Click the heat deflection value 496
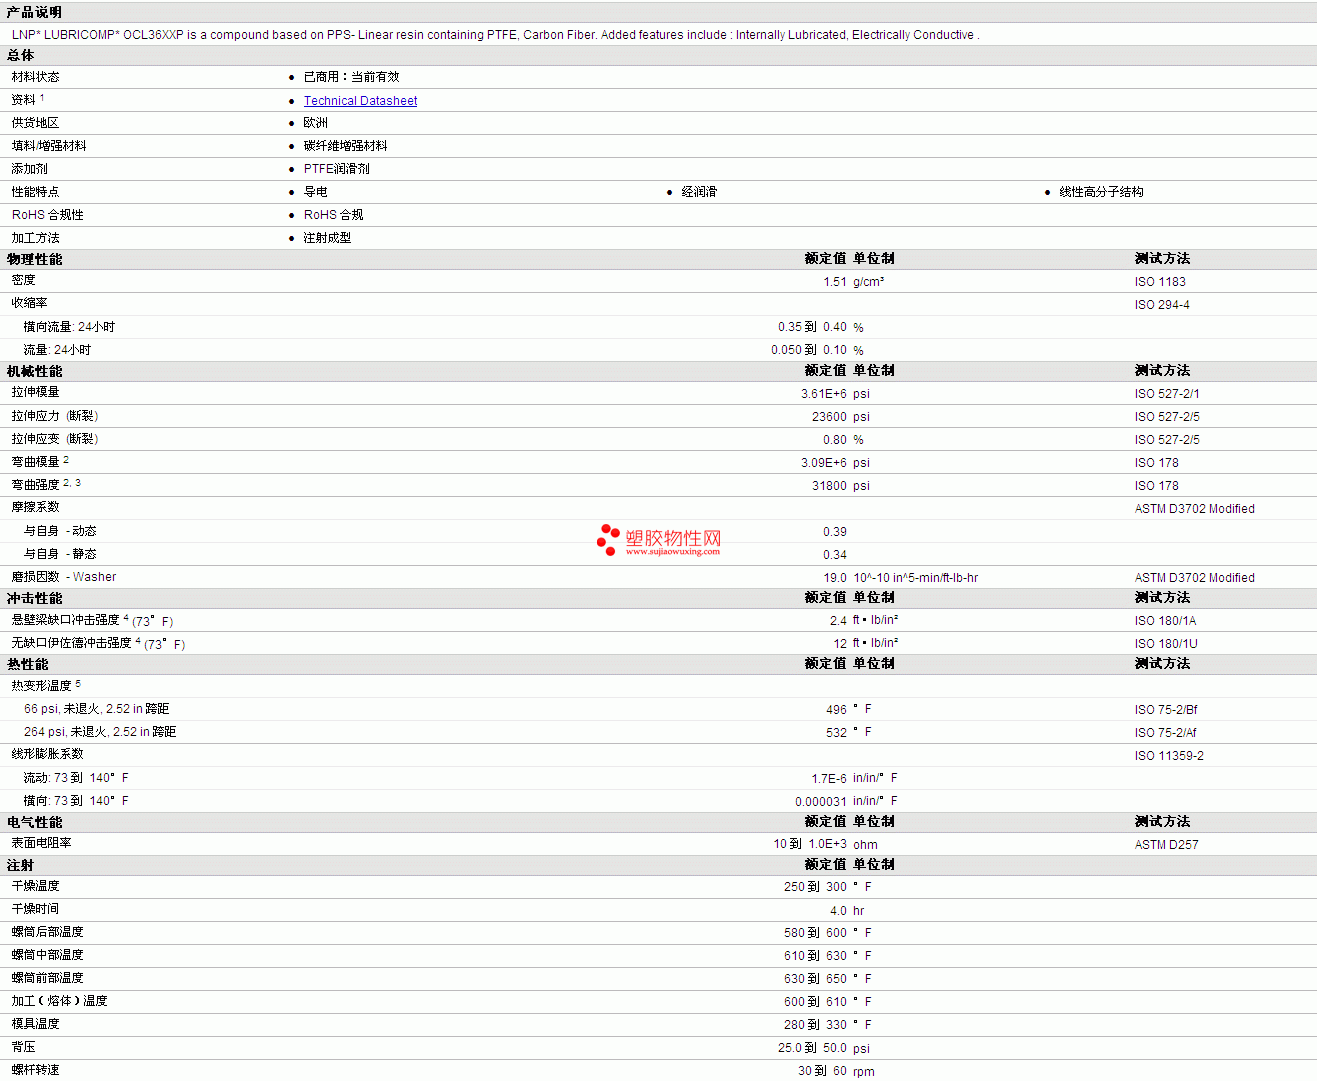 coord(836,710)
